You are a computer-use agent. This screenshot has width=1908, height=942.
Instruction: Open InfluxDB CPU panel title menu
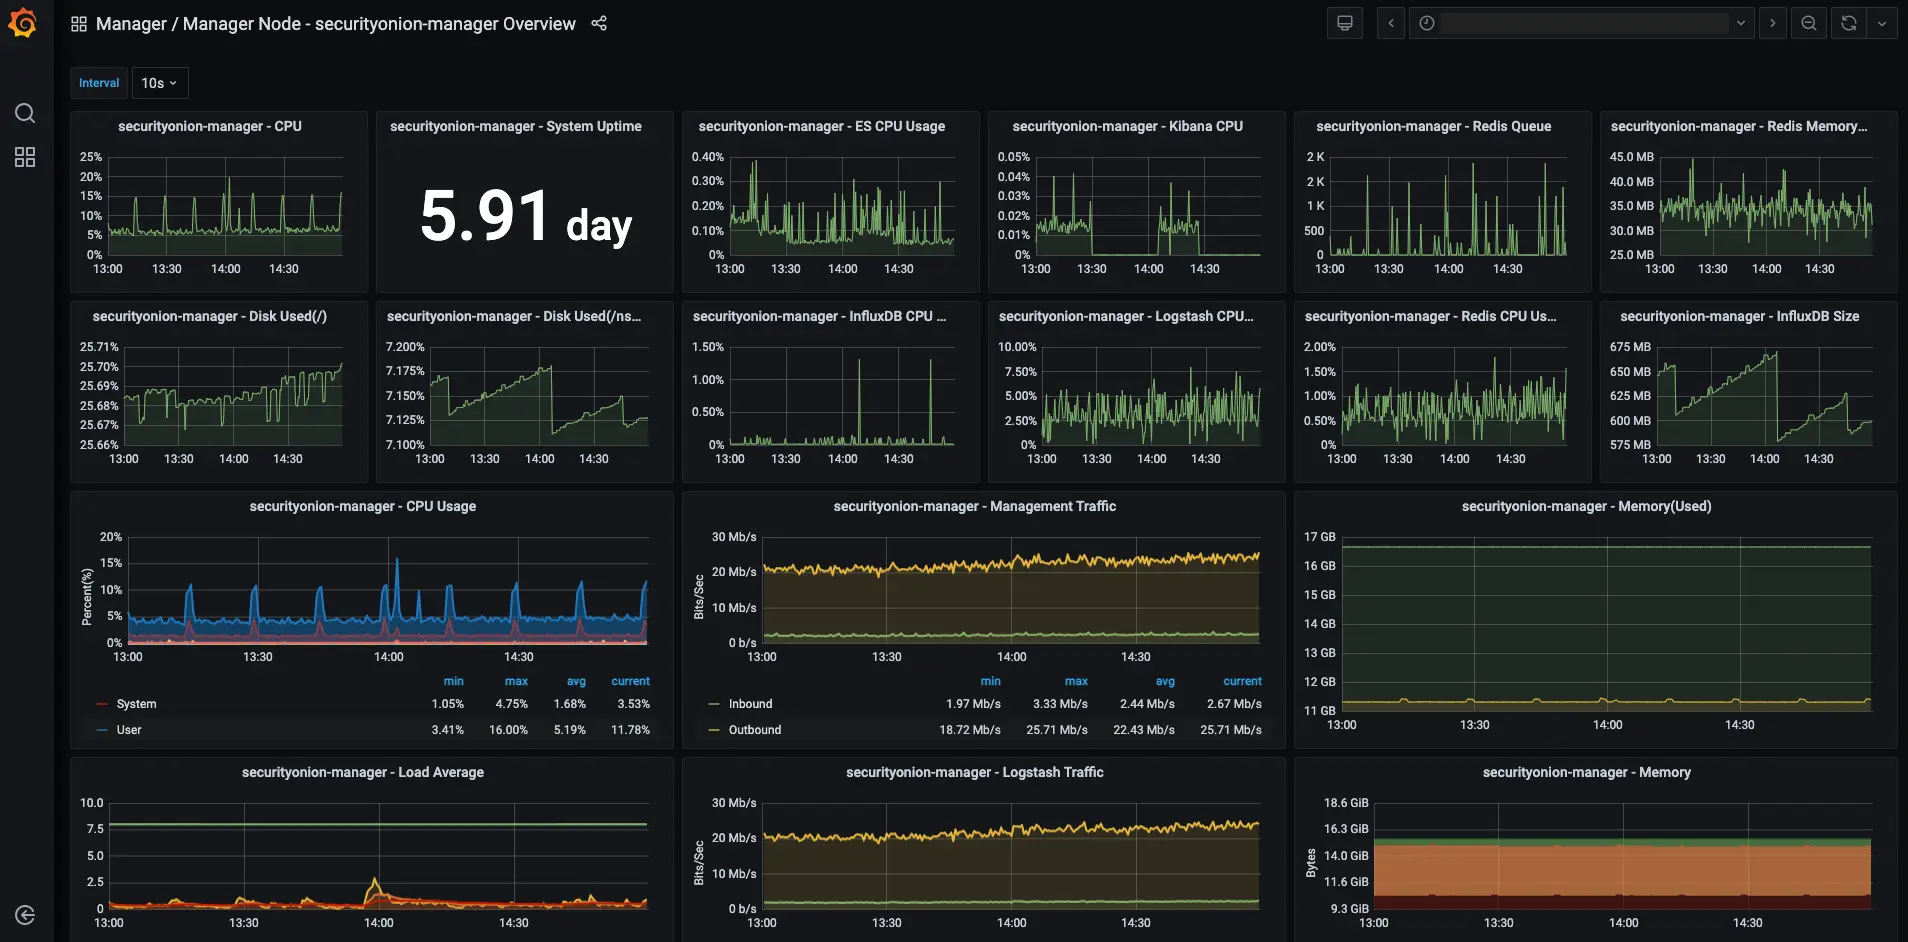[x=820, y=316]
